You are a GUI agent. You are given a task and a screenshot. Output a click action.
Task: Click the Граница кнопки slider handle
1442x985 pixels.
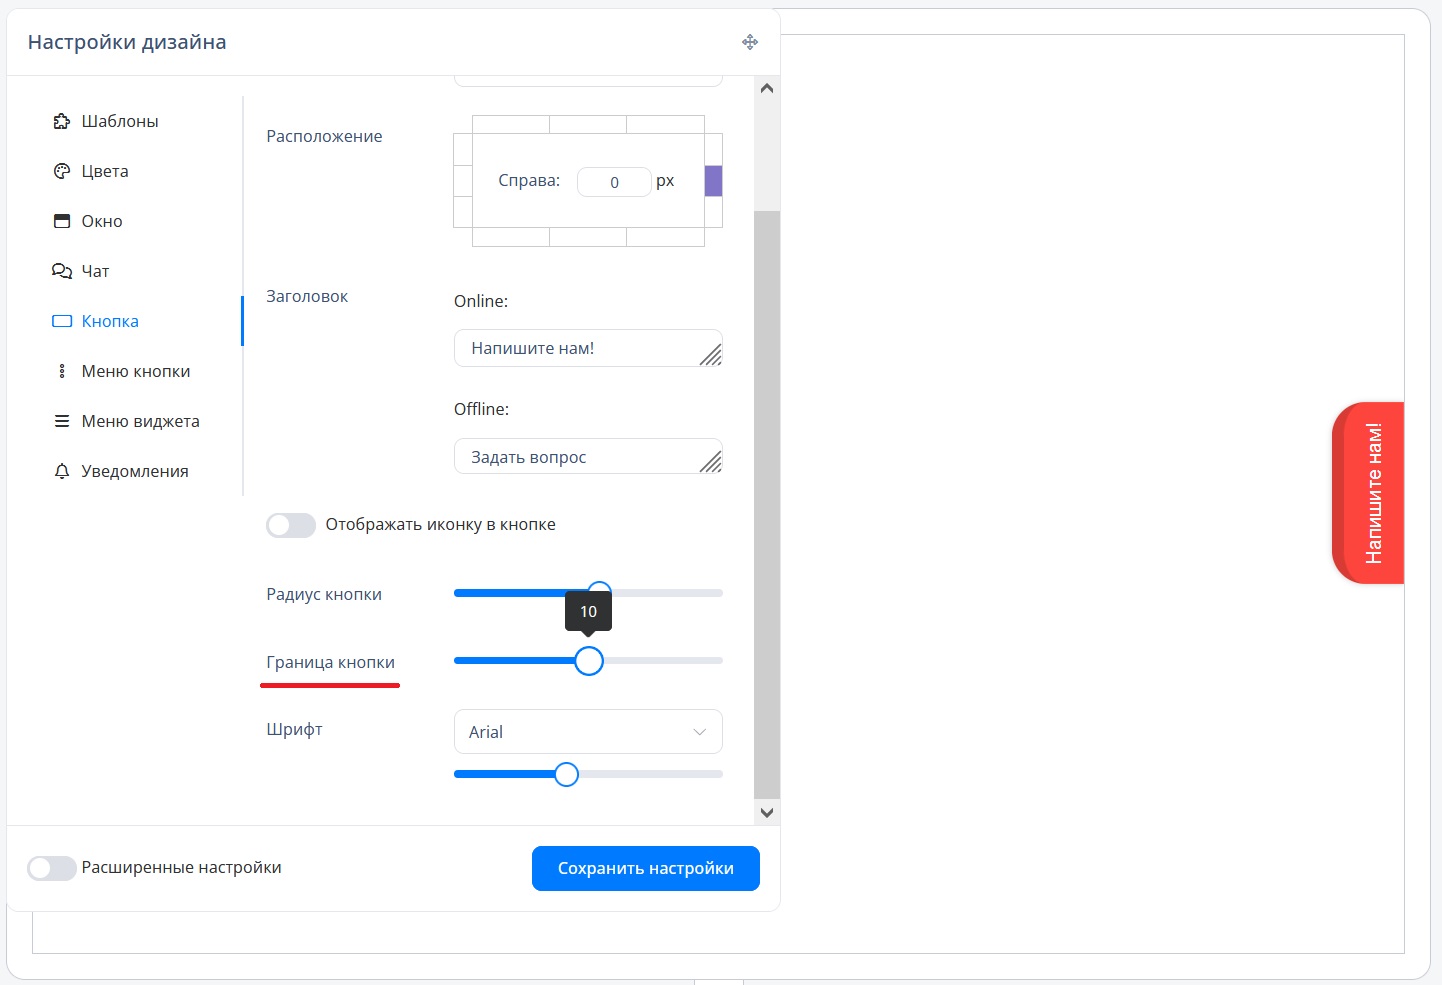589,661
